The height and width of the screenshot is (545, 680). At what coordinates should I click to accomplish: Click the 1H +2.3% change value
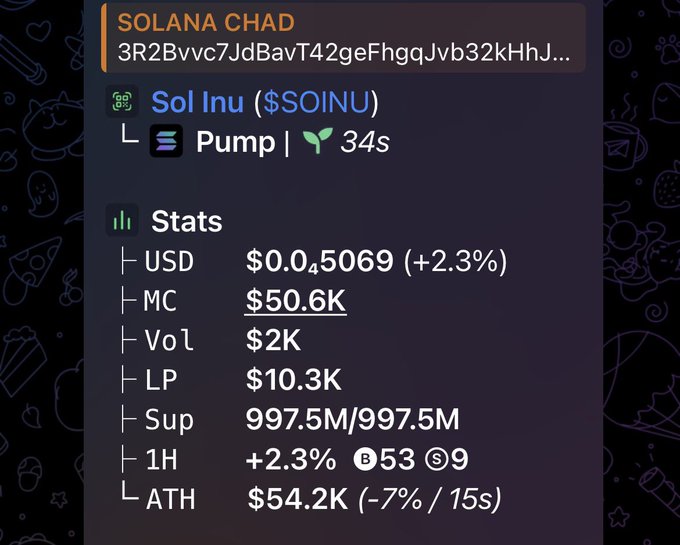coord(291,459)
